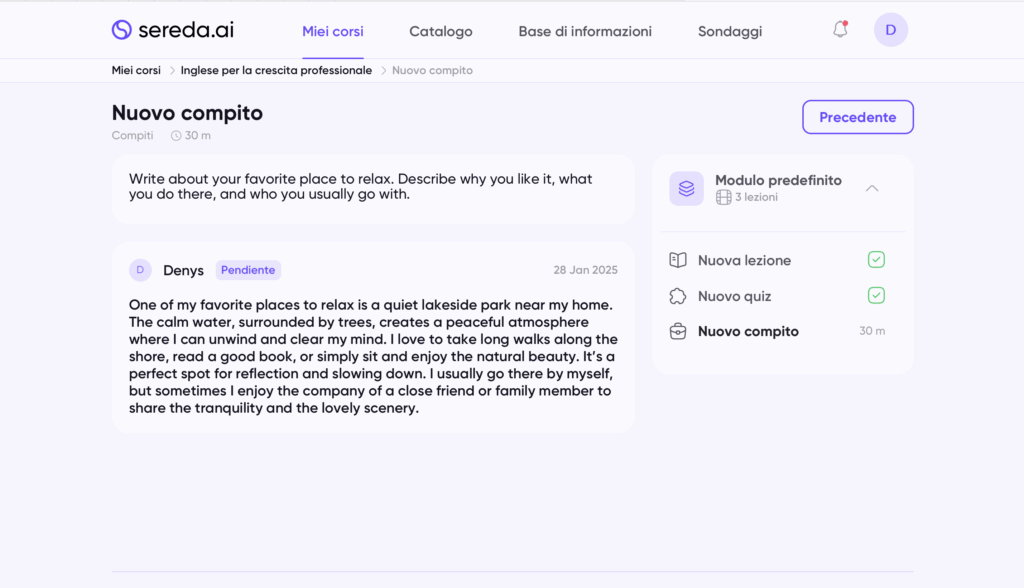Viewport: 1024px width, 588px height.
Task: Click the briefcase icon for Nuovo compito
Action: 678,332
